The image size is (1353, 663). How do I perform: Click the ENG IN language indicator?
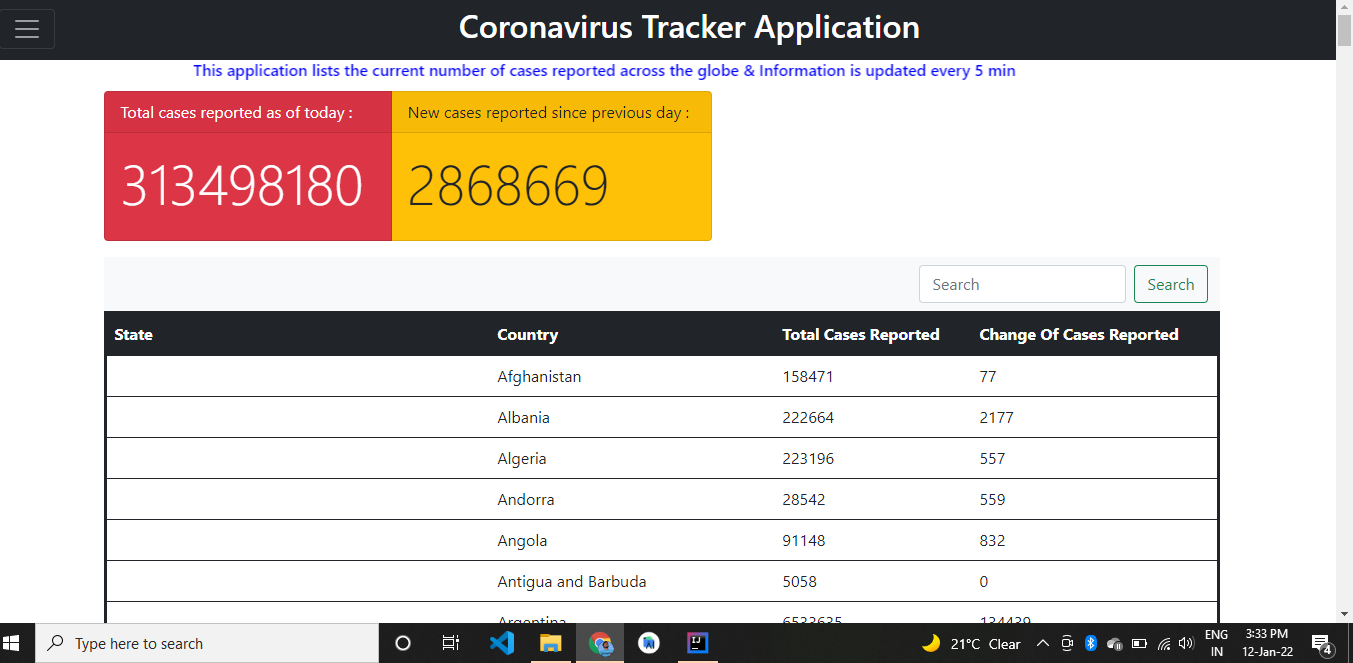[x=1216, y=643]
